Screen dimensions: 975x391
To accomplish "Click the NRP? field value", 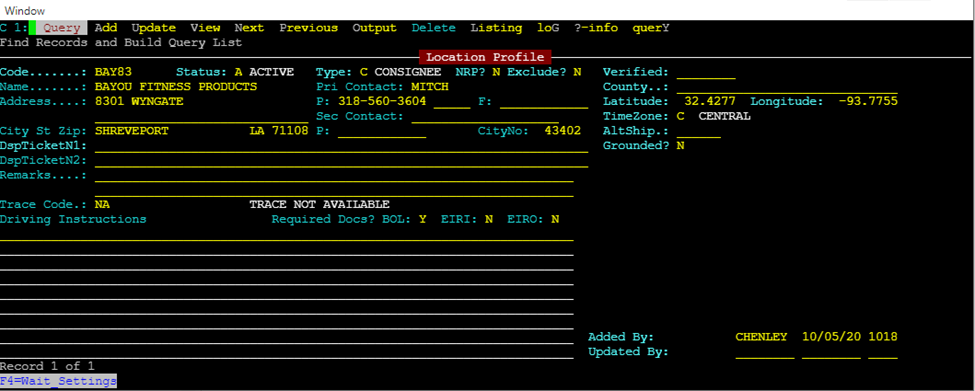I will click(496, 72).
